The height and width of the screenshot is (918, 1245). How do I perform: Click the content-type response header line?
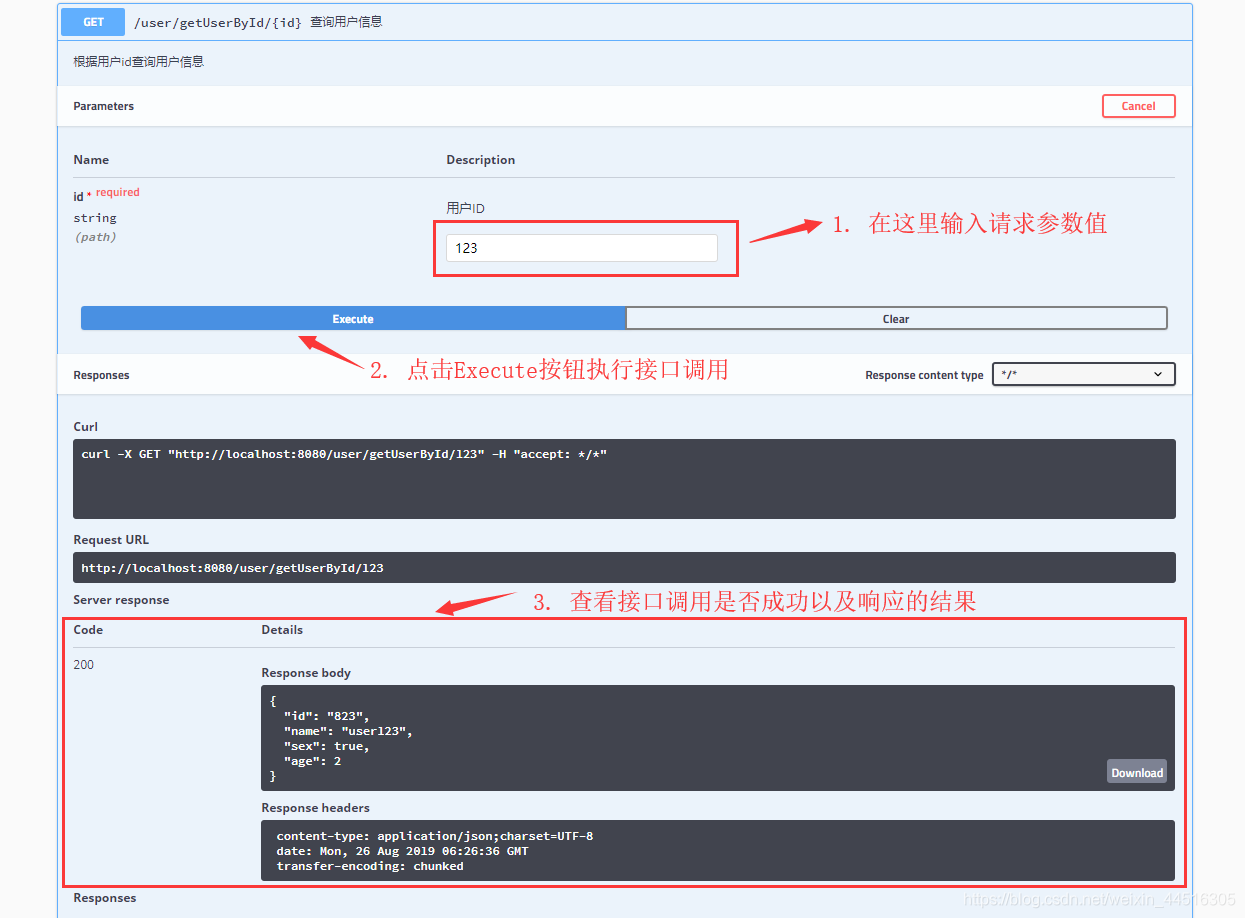(x=435, y=836)
